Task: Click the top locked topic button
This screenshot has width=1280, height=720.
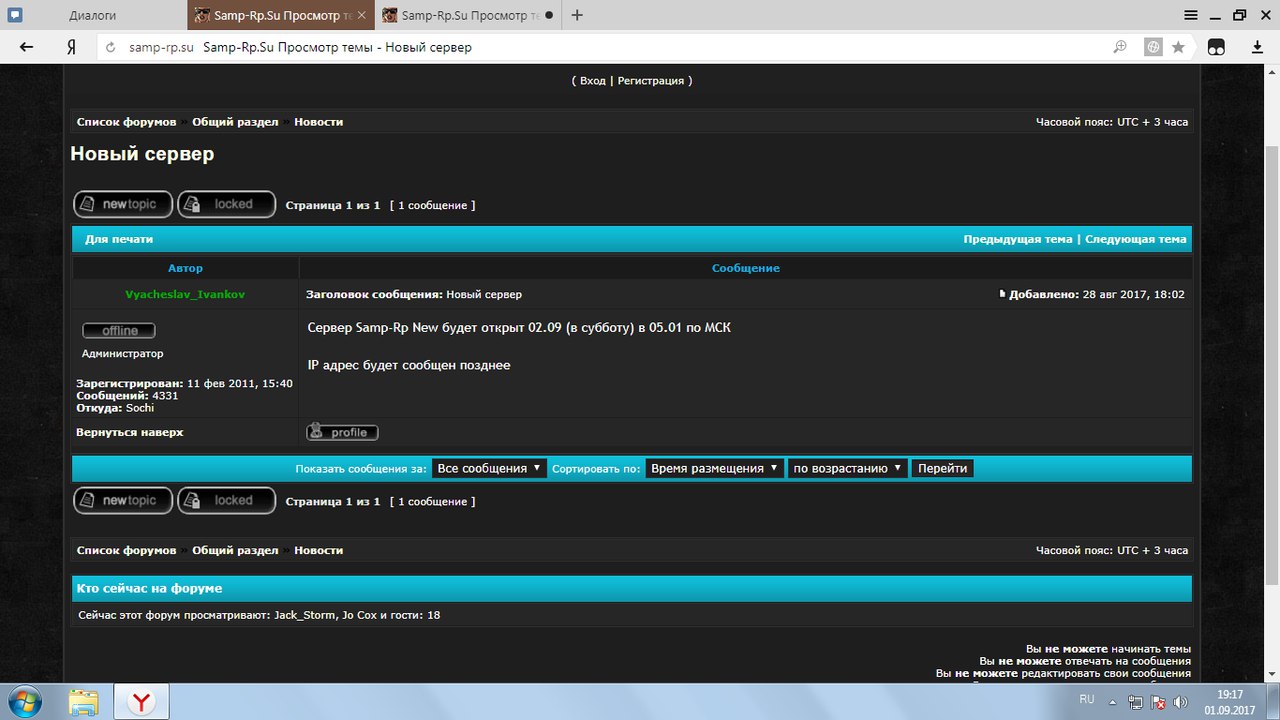Action: (226, 204)
